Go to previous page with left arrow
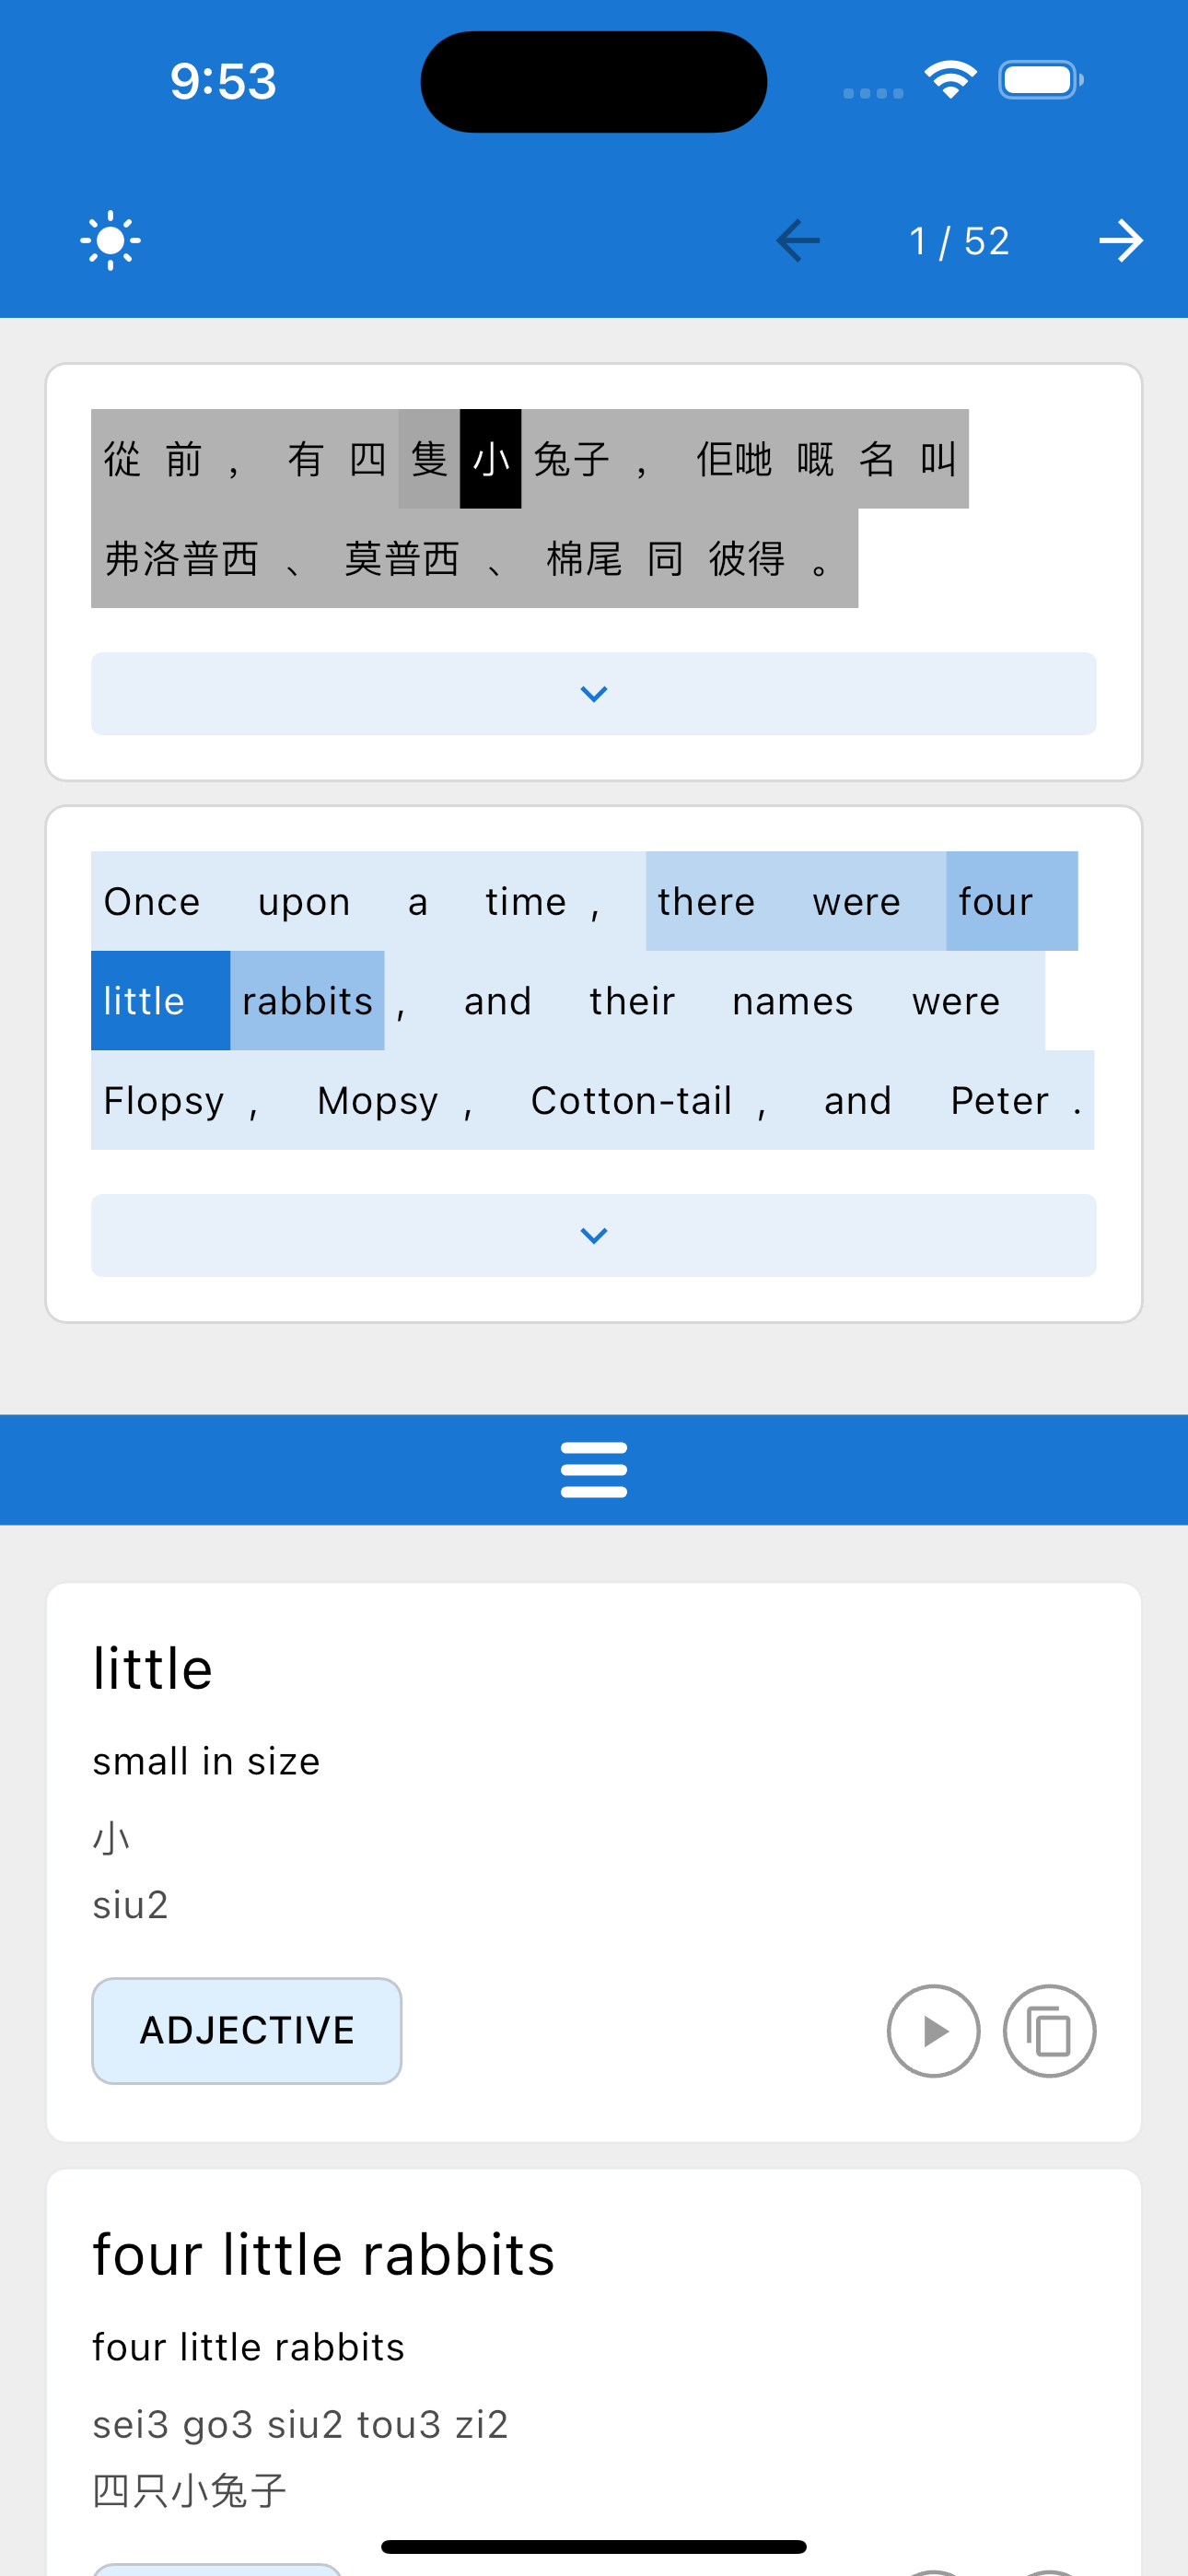1188x2576 pixels. (797, 241)
